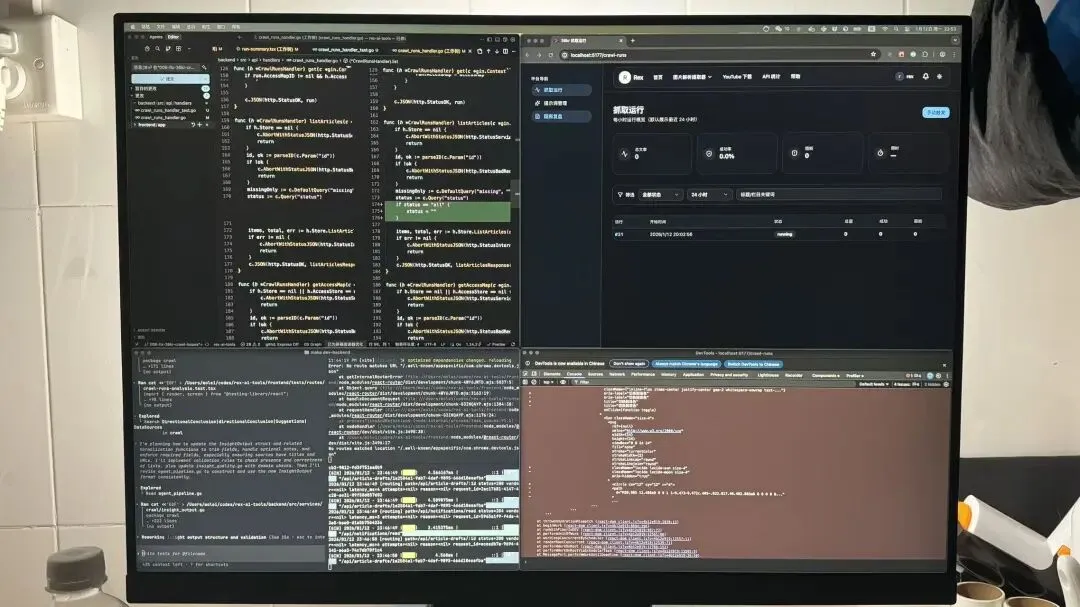The image size is (1080, 607).
Task: Close the crawl_runs_handler.go diff tab
Action: (470, 51)
